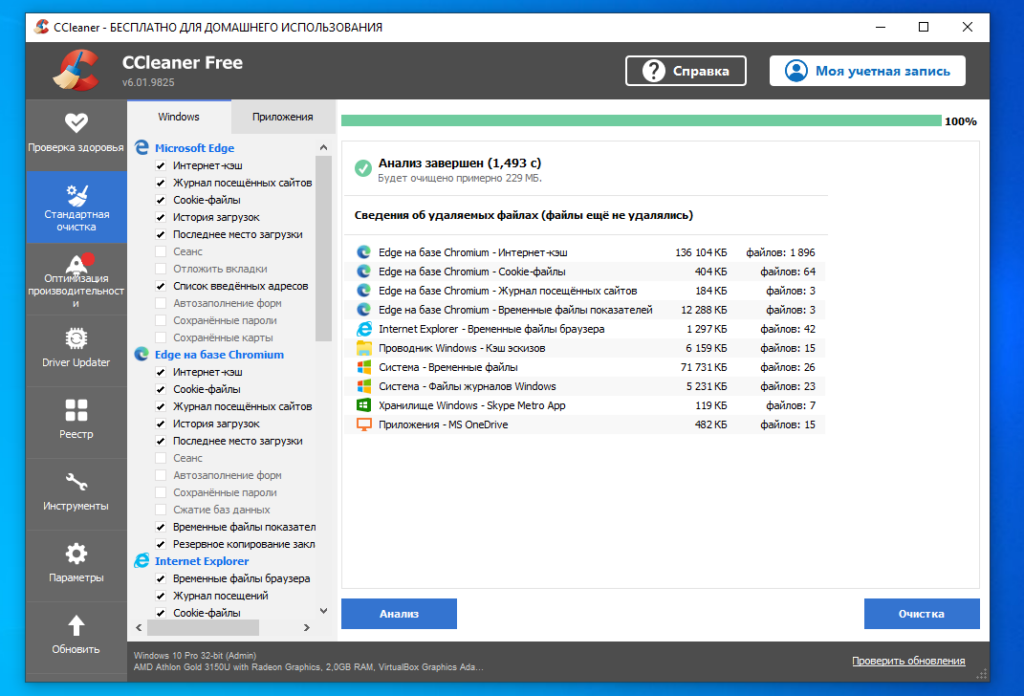
Task: Click the Edge на базе Chromium group icon
Action: 142,354
